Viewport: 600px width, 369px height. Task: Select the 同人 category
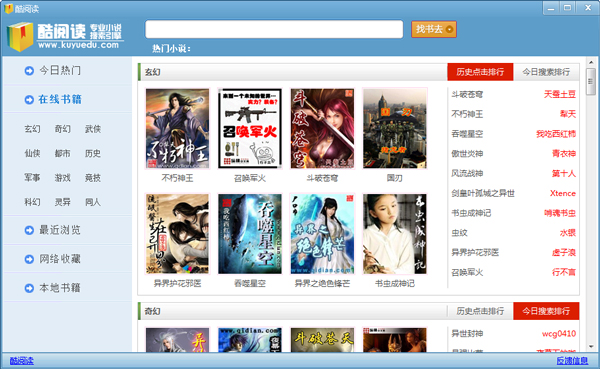[x=93, y=202]
